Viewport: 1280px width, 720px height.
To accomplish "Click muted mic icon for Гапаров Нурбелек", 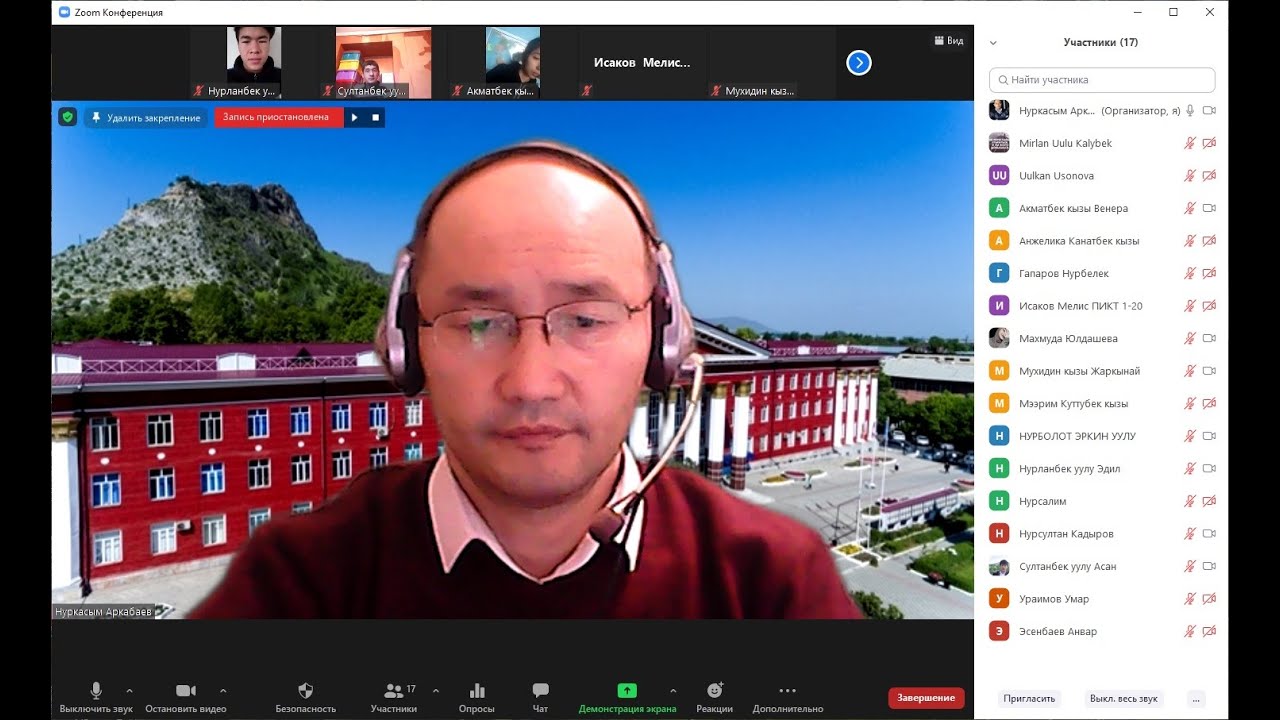I will tap(1190, 273).
